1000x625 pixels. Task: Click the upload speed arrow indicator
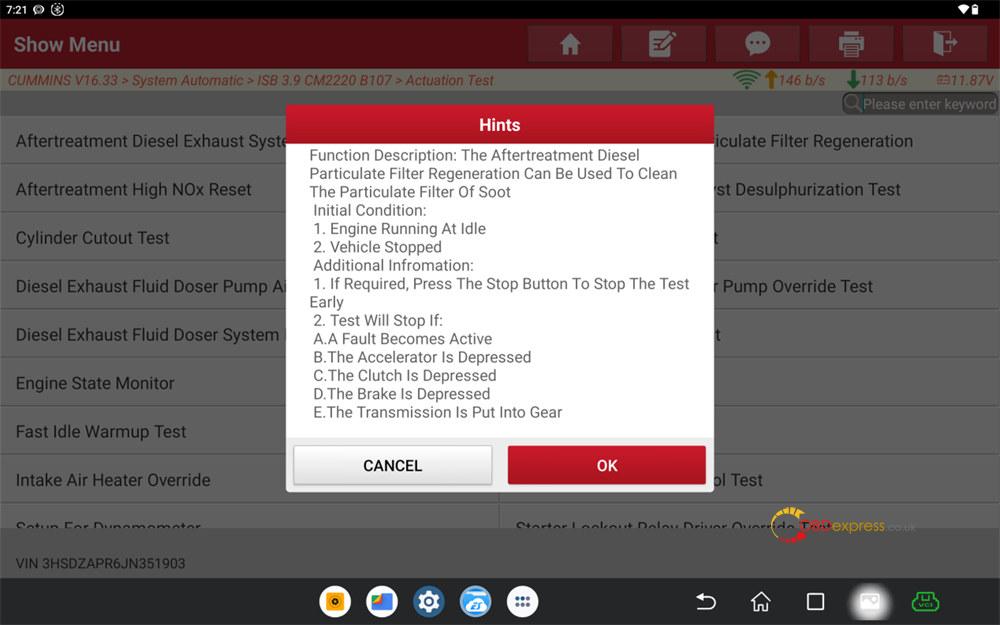point(771,80)
